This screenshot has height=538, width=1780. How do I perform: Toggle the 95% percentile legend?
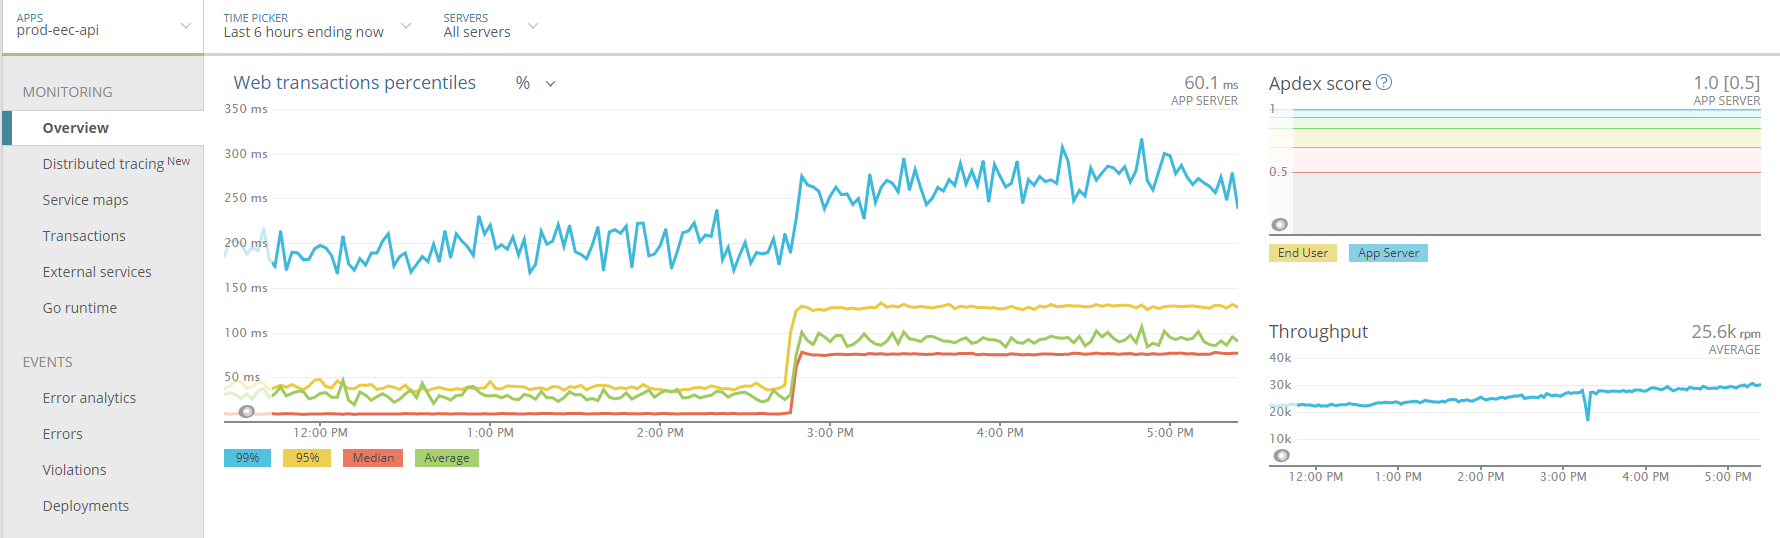[307, 458]
